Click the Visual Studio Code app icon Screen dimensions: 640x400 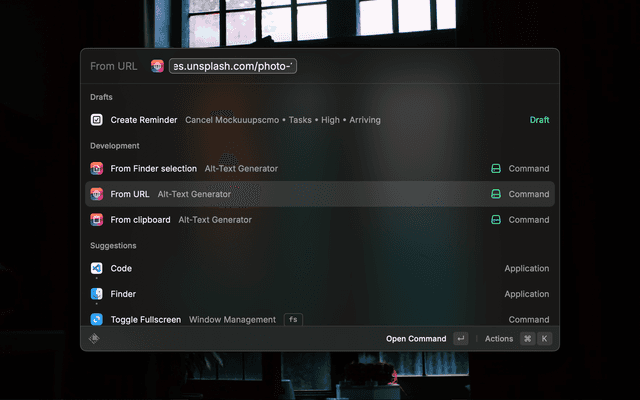coord(97,268)
